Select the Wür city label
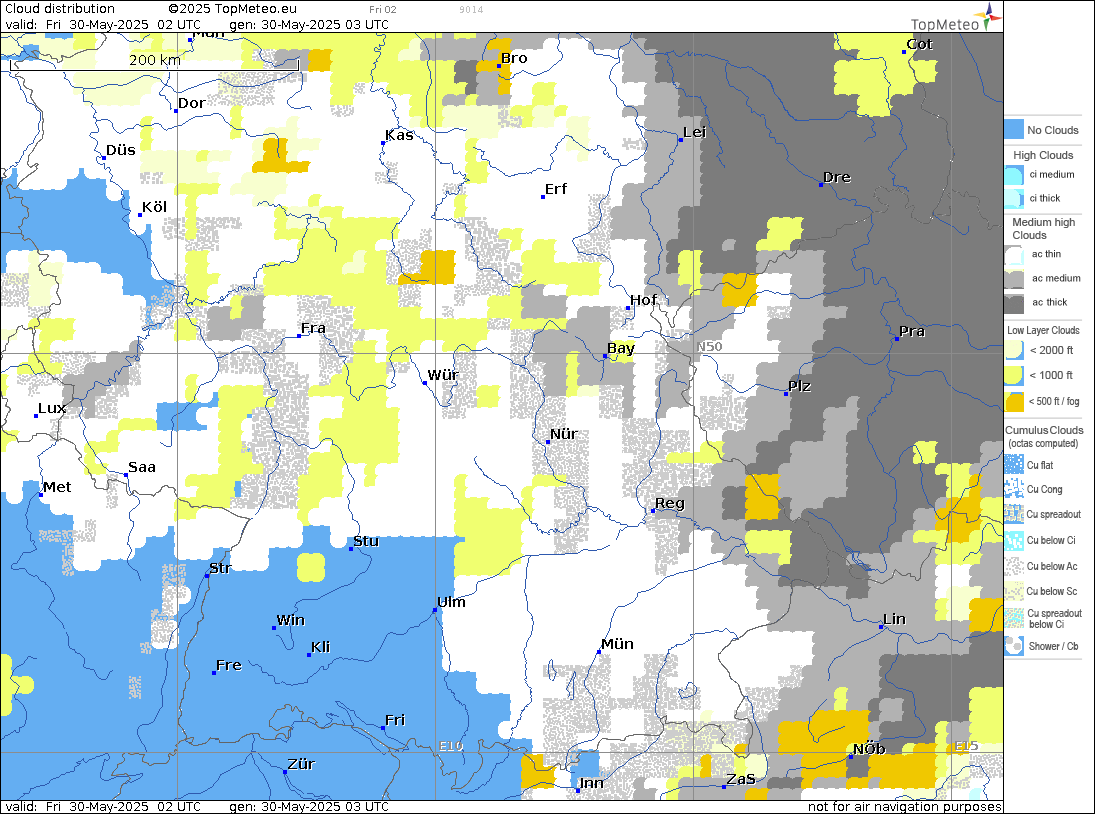The image size is (1095, 814). (x=443, y=375)
